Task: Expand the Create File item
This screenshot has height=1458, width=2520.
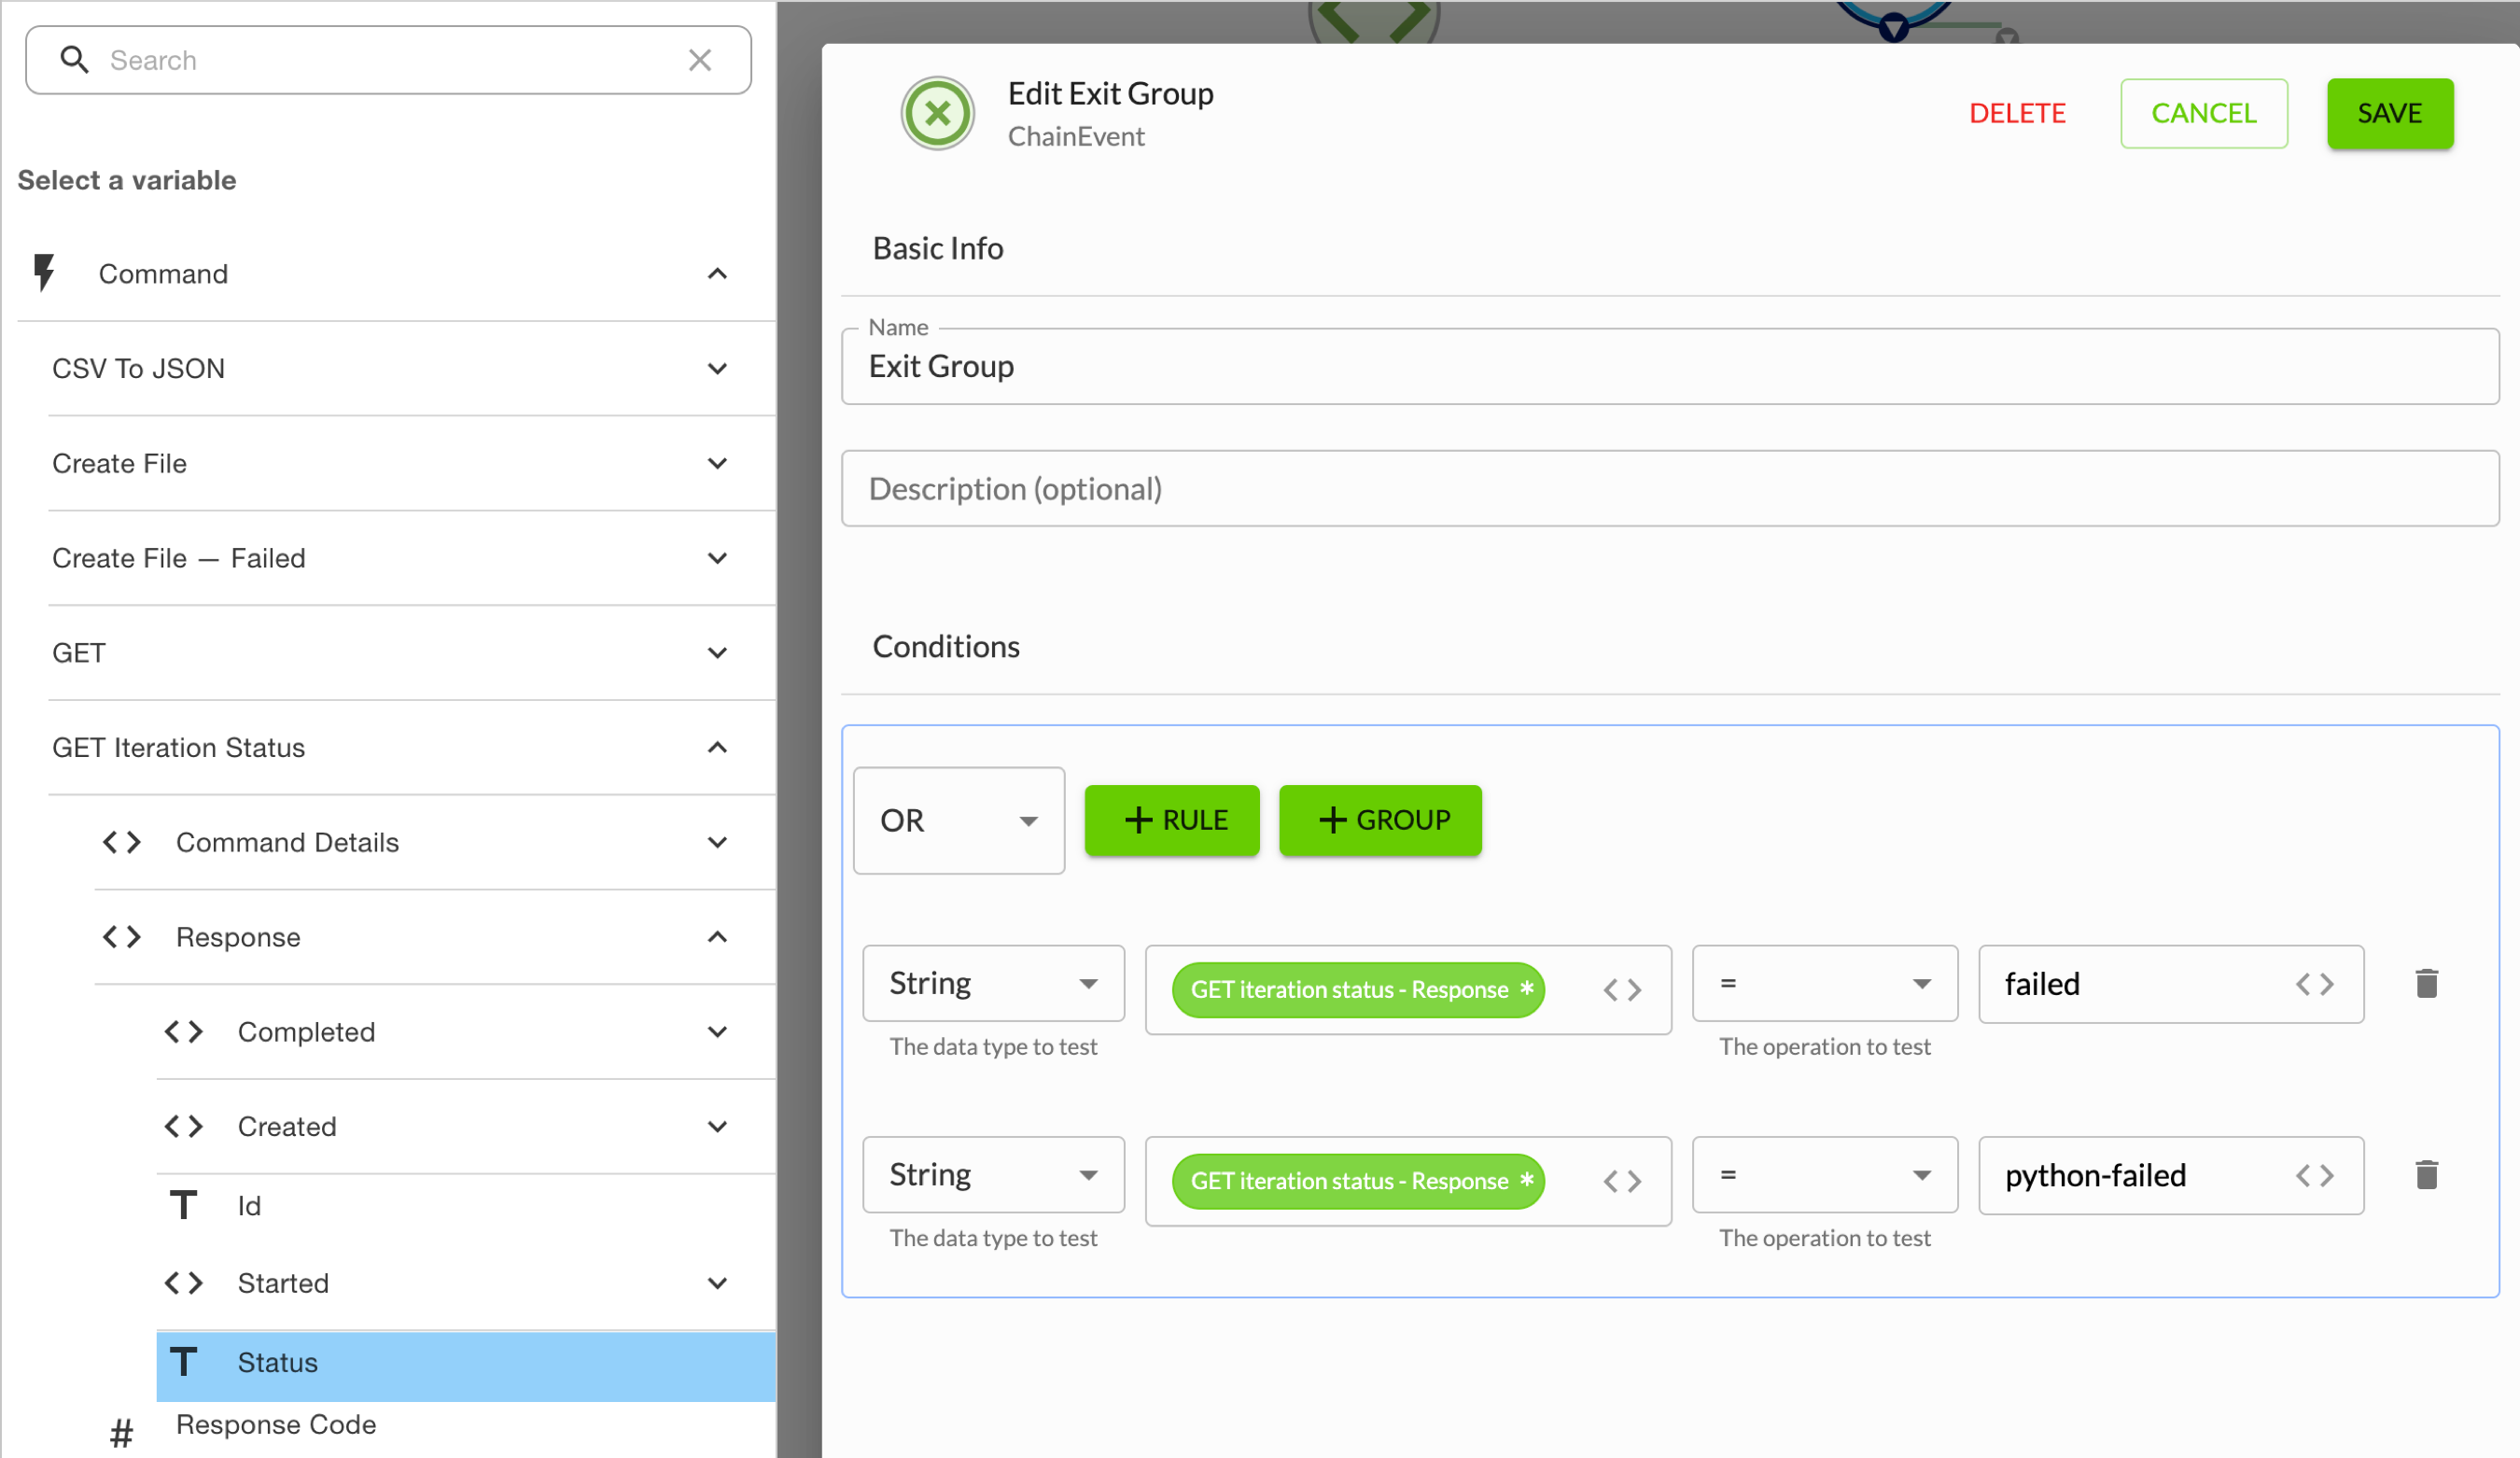Action: coord(717,463)
